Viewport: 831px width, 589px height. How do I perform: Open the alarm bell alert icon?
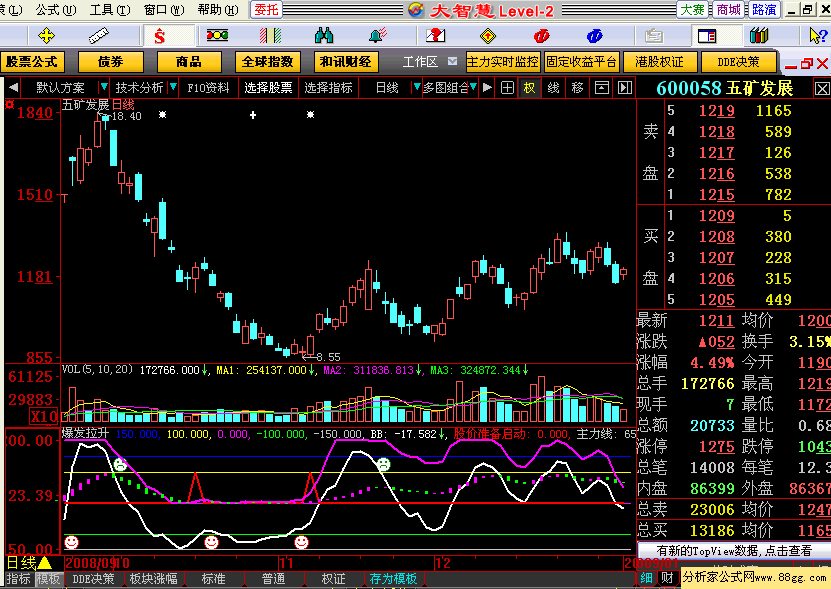(x=378, y=36)
